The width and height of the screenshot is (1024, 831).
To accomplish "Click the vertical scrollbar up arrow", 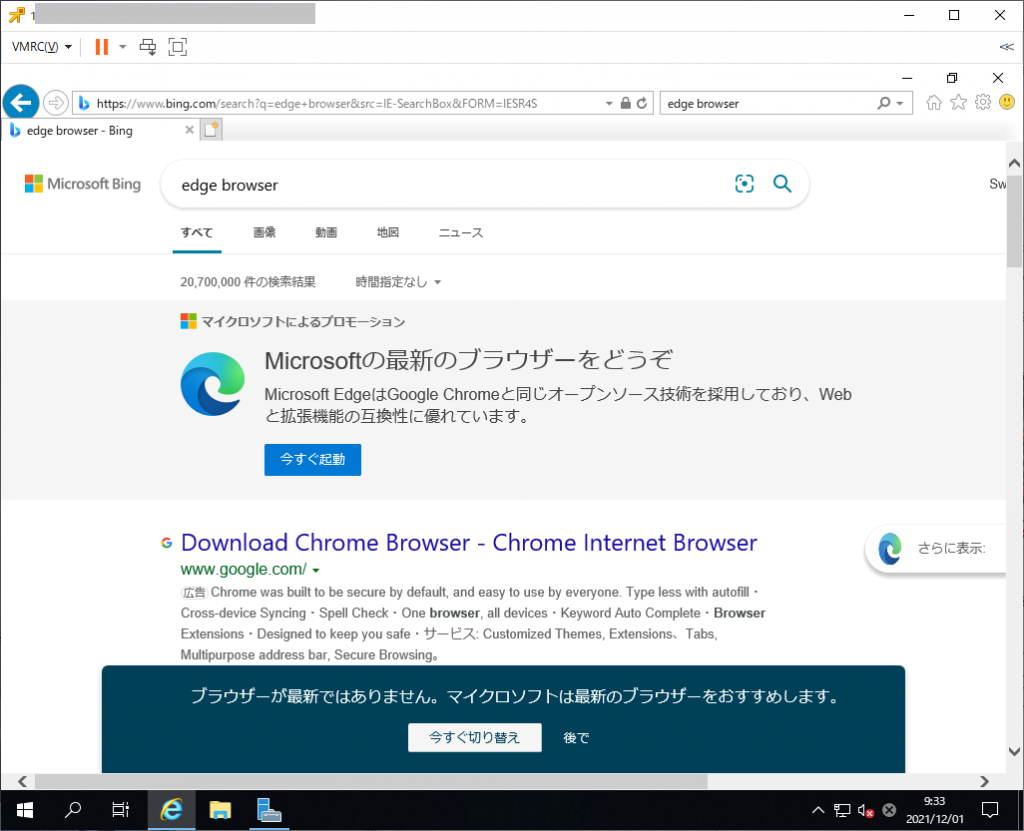I will [1014, 163].
